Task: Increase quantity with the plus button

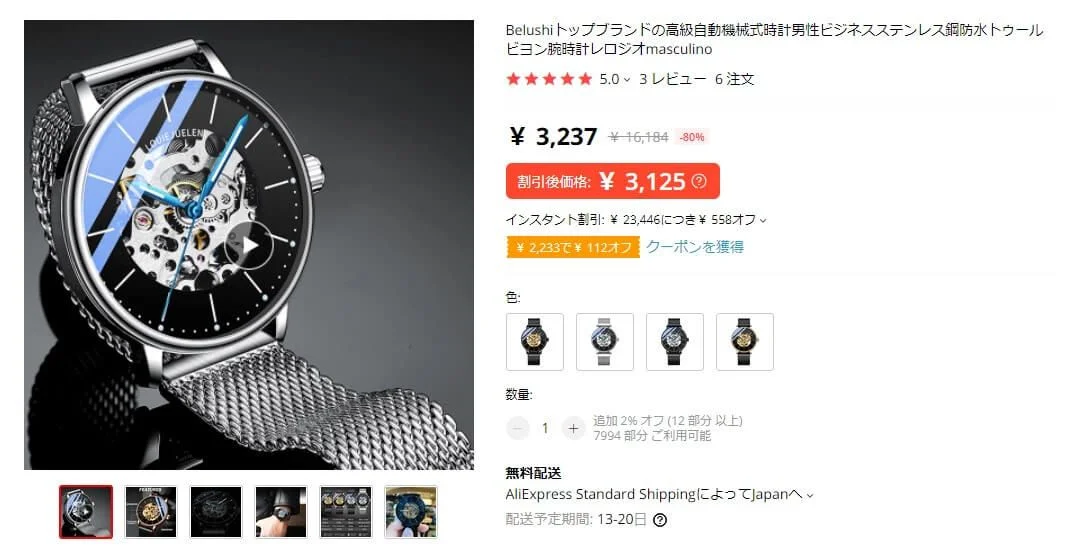Action: (573, 428)
